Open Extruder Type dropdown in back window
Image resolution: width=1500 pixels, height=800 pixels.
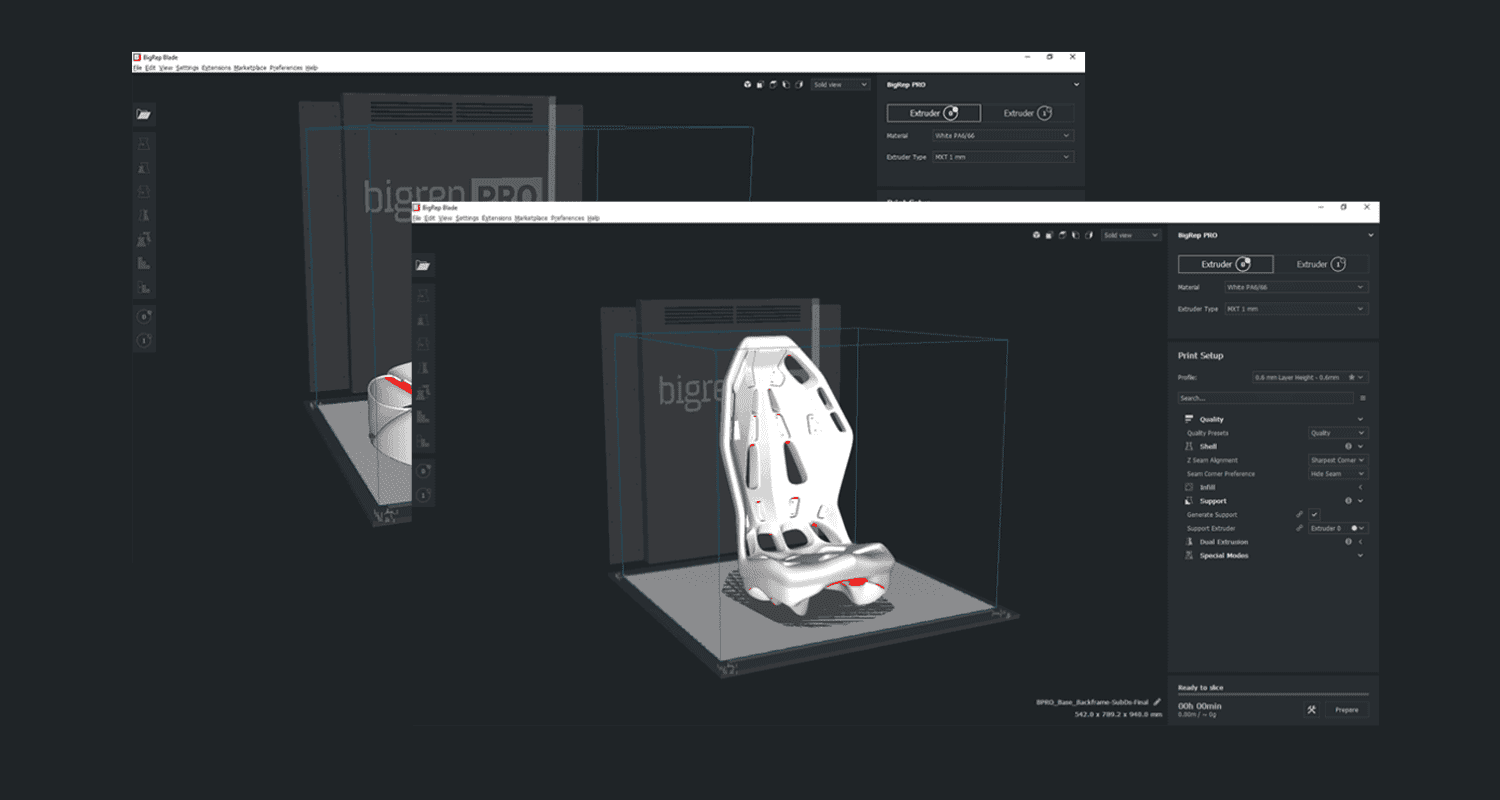coord(1003,157)
